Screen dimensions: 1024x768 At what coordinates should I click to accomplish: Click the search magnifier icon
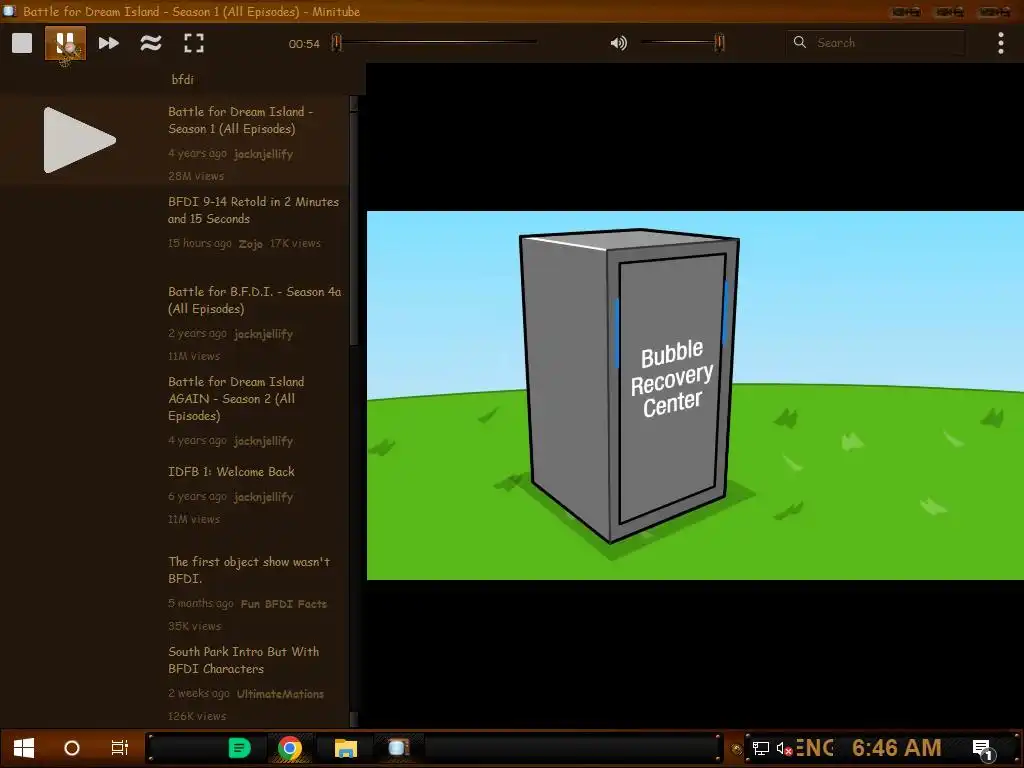click(x=799, y=42)
